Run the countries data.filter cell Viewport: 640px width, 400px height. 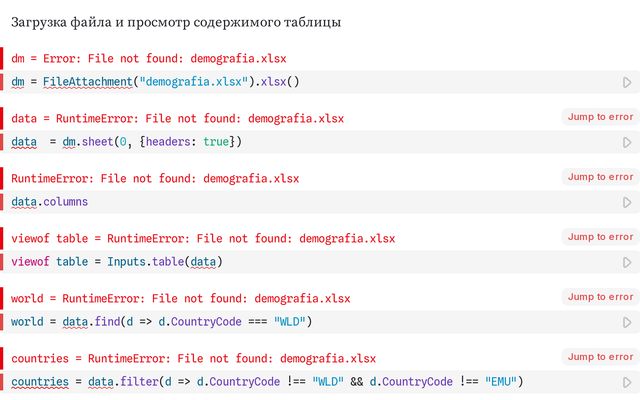pyautogui.click(x=627, y=382)
